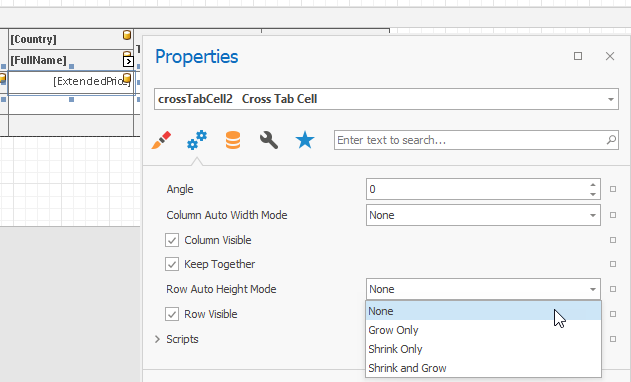
Task: Open the crossTabCell2 component selector dropdown
Action: [x=611, y=99]
